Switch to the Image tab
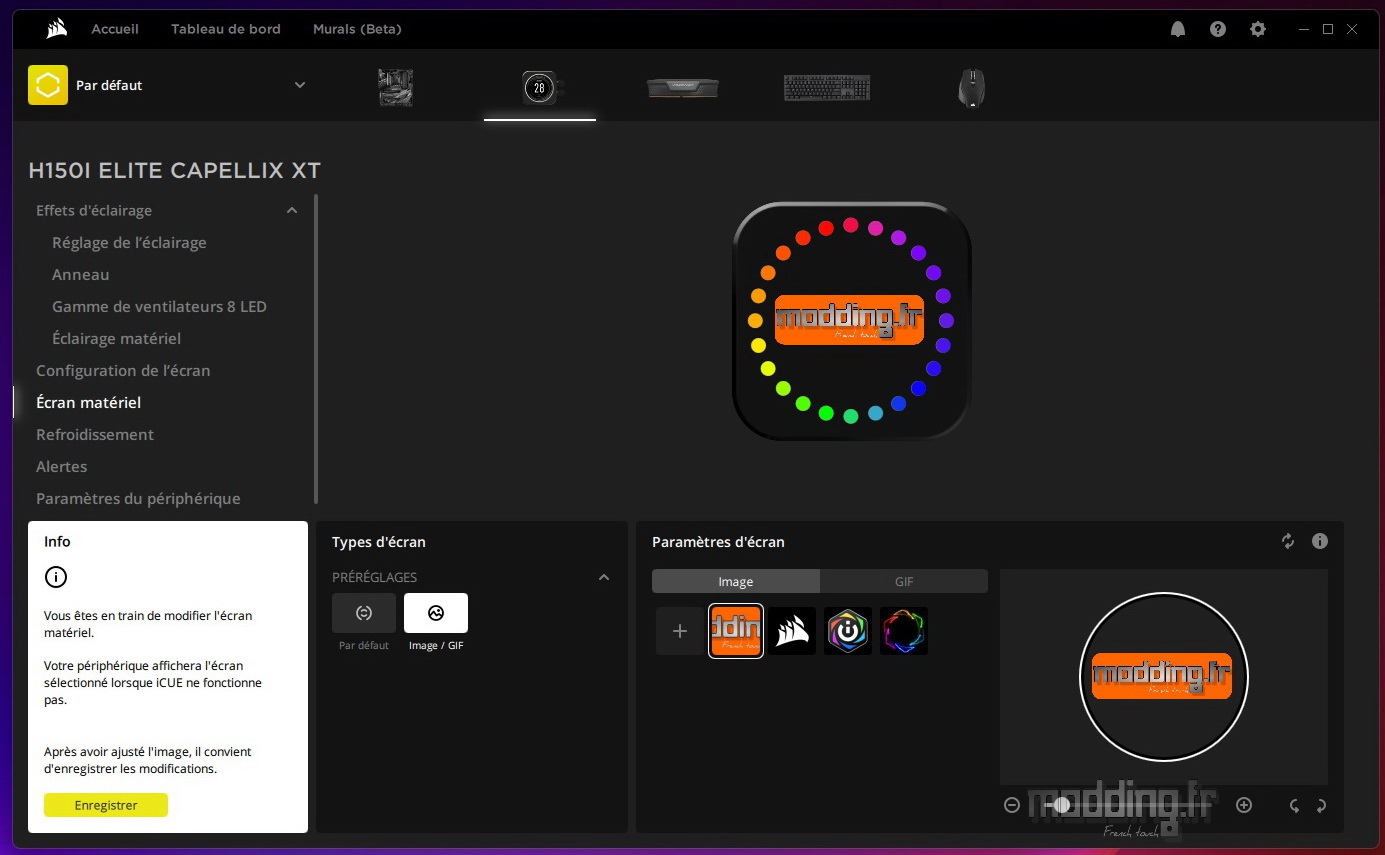This screenshot has width=1385, height=855. (x=736, y=581)
